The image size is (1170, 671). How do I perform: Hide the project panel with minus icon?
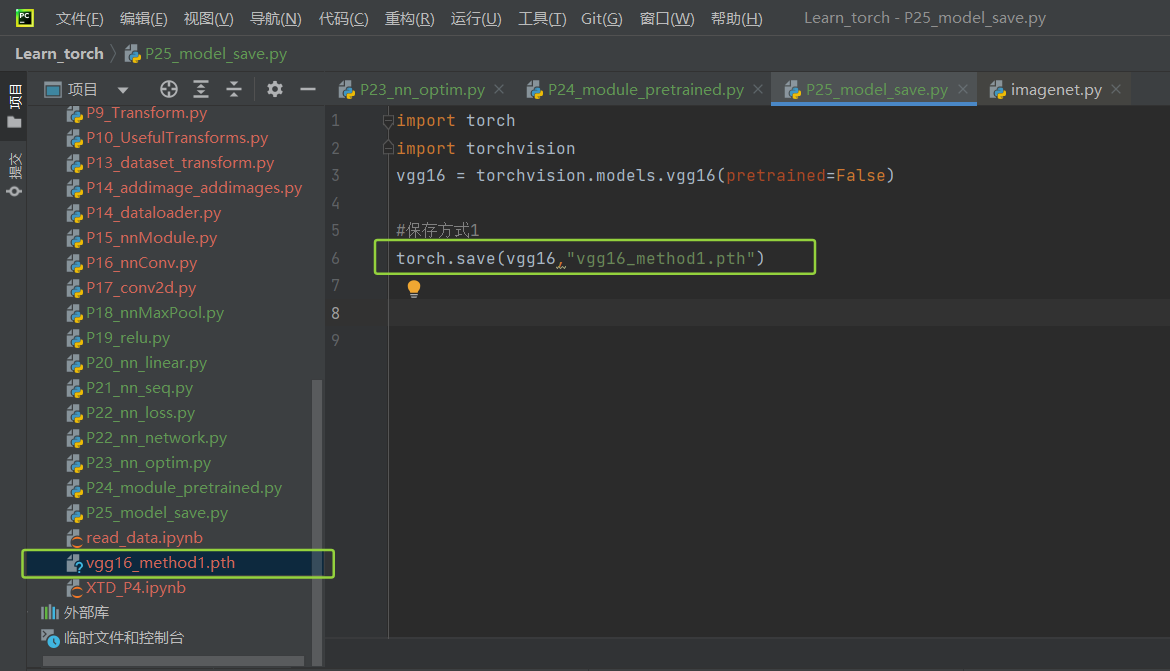point(307,90)
